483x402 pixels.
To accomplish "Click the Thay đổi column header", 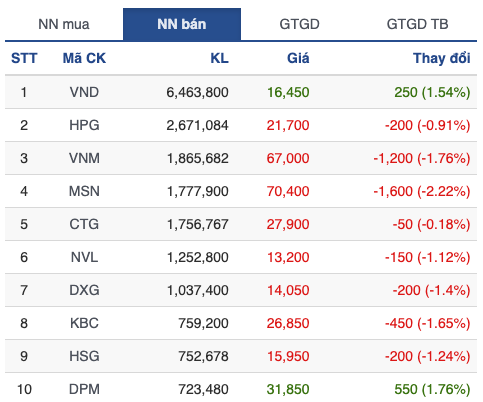I will 442,58.
